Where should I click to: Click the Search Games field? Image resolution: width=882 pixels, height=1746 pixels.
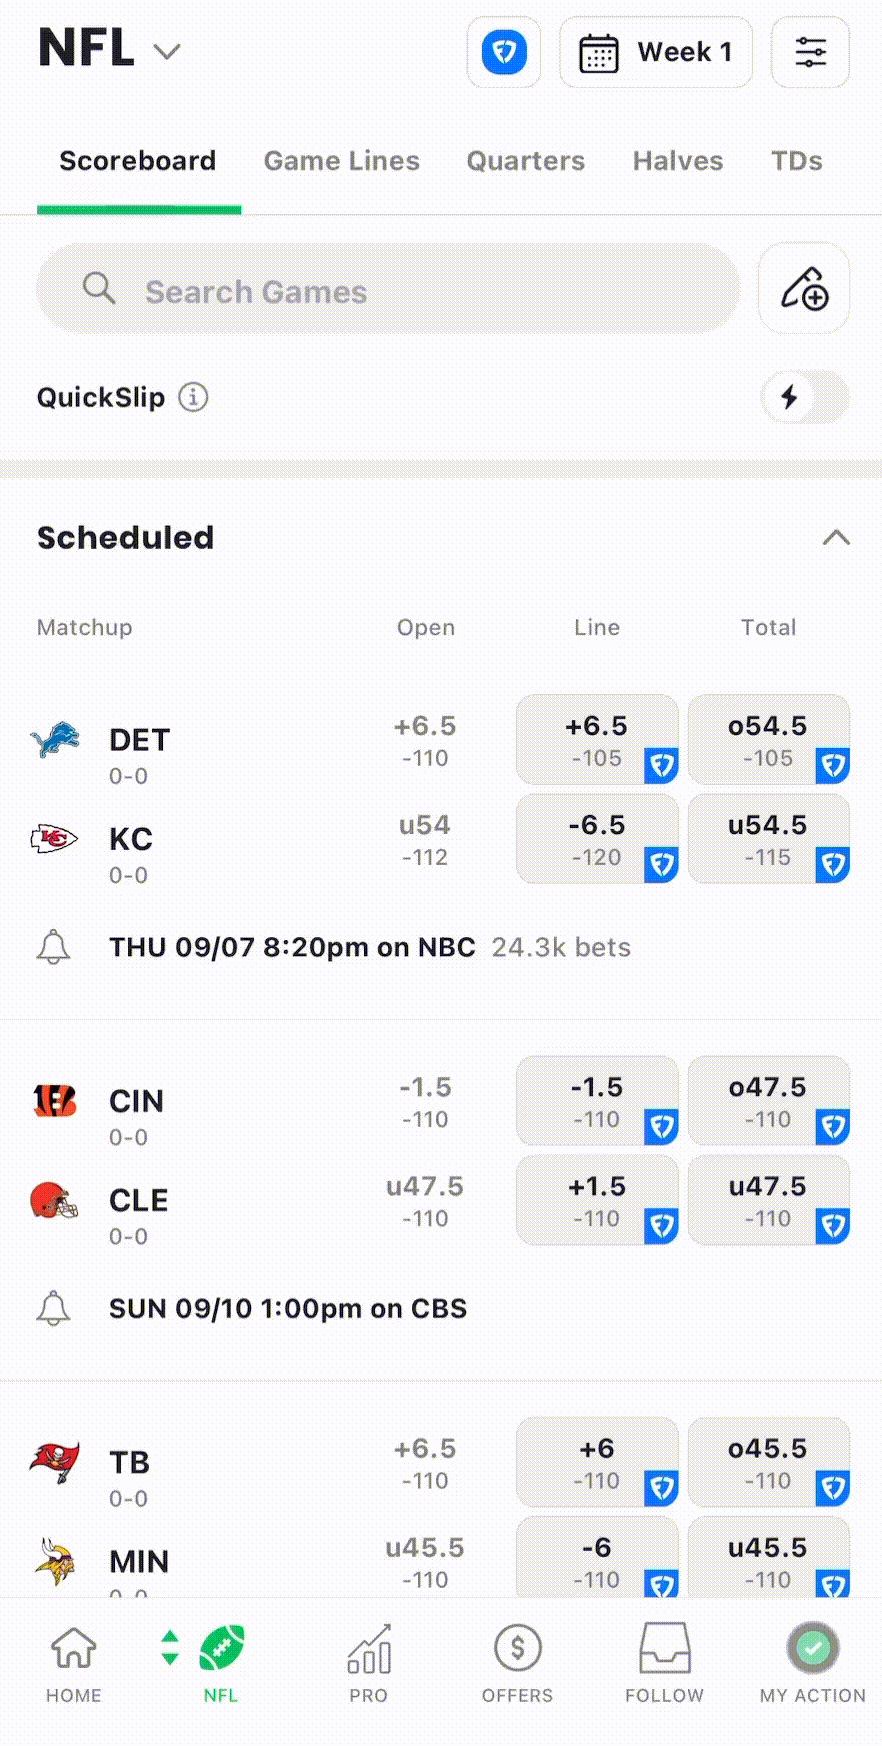(x=388, y=290)
